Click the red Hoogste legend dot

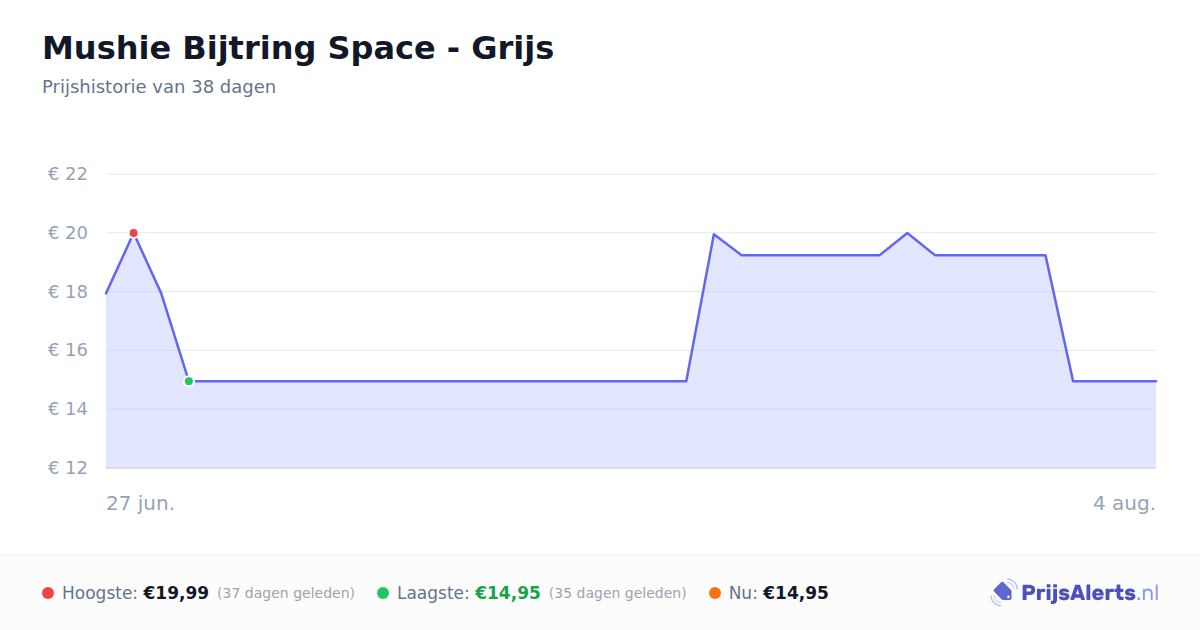click(x=48, y=593)
